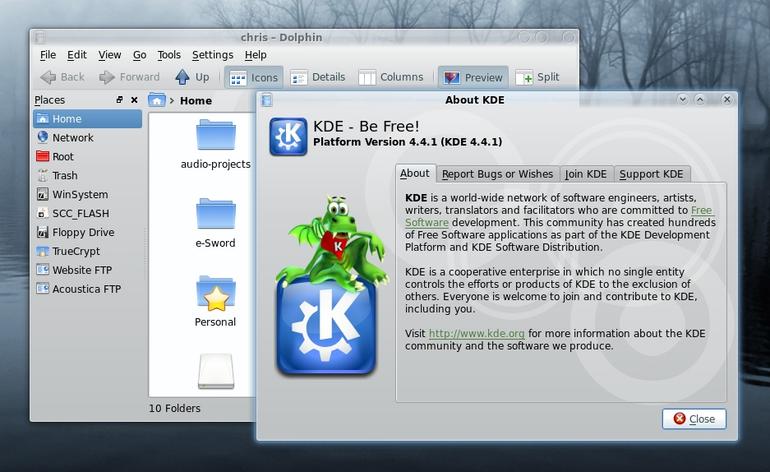770x472 pixels.
Task: Open the Edit menu
Action: (77, 55)
